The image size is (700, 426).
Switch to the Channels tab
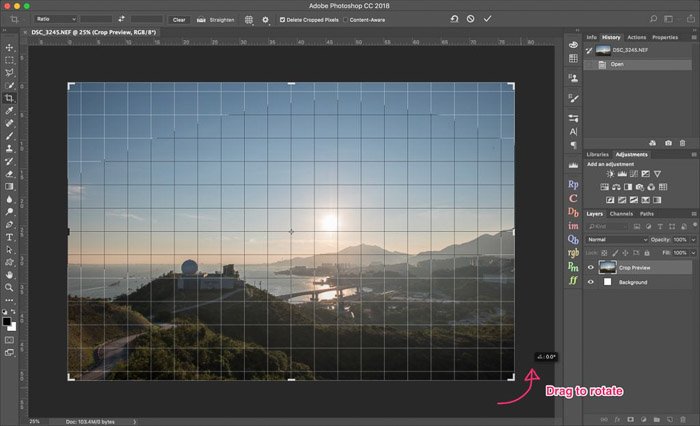621,214
